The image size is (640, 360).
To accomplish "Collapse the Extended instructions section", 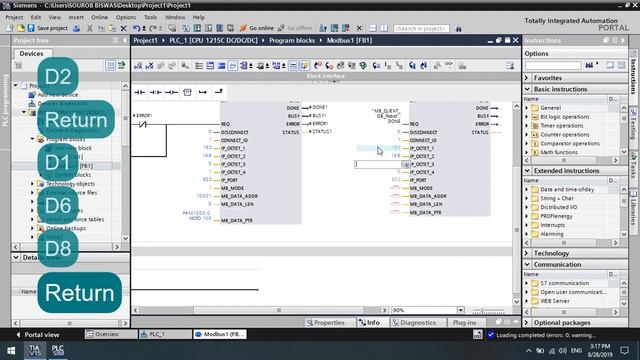I will click(x=527, y=171).
